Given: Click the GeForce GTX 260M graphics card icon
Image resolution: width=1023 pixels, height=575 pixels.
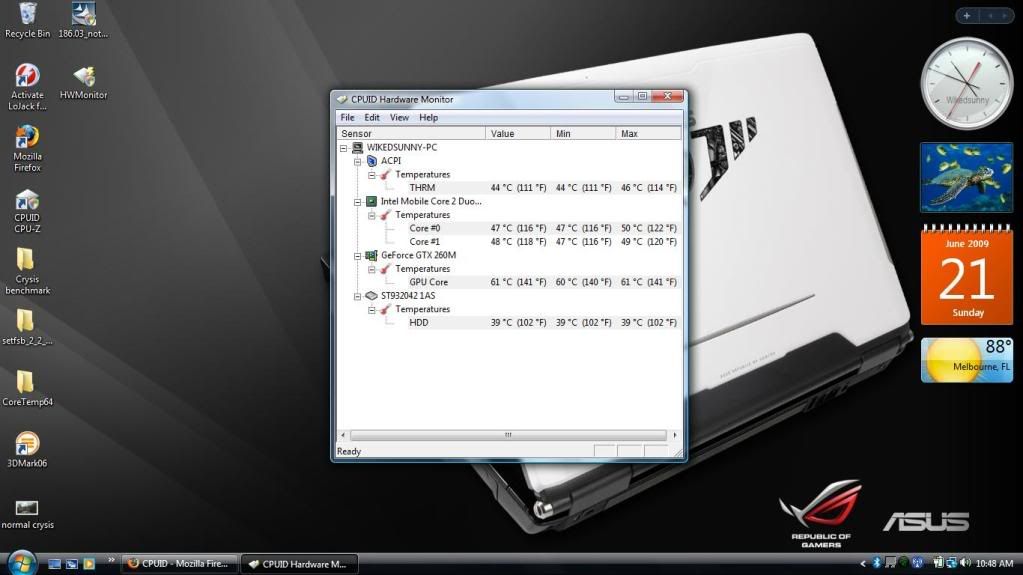Looking at the screenshot, I should pyautogui.click(x=371, y=255).
